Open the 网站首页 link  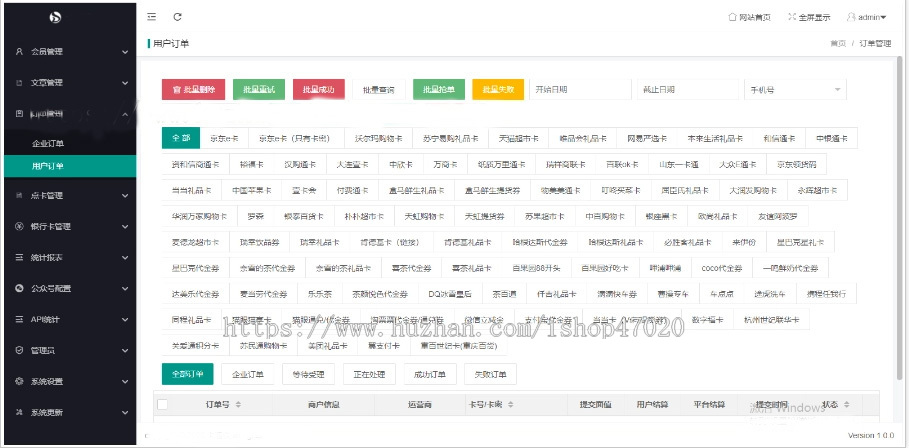750,17
